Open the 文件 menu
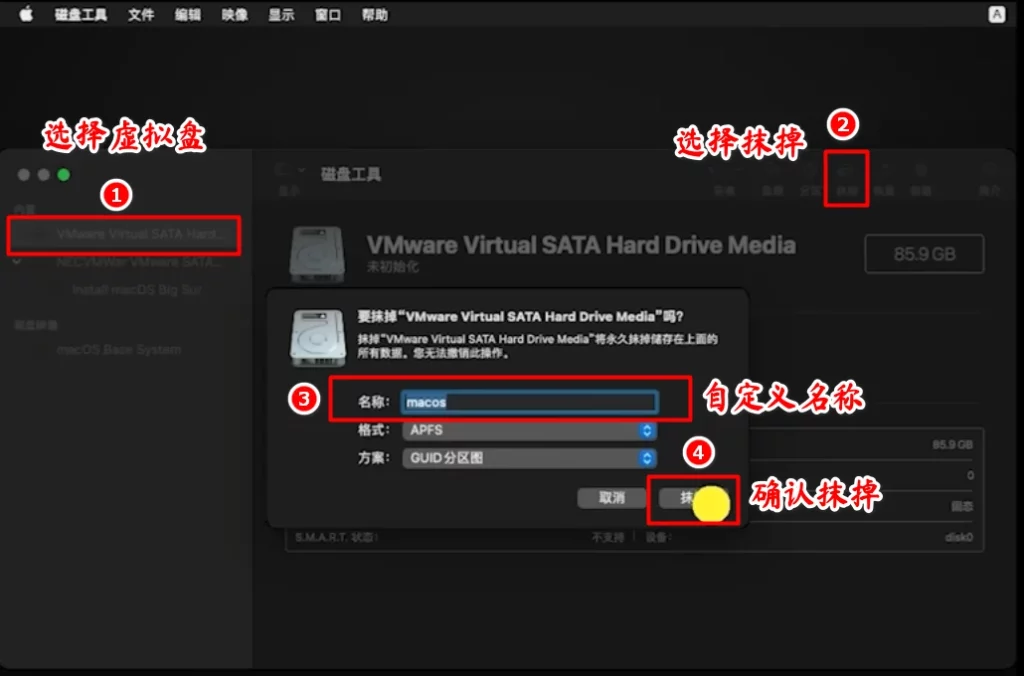Viewport: 1024px width, 676px height. pos(140,14)
